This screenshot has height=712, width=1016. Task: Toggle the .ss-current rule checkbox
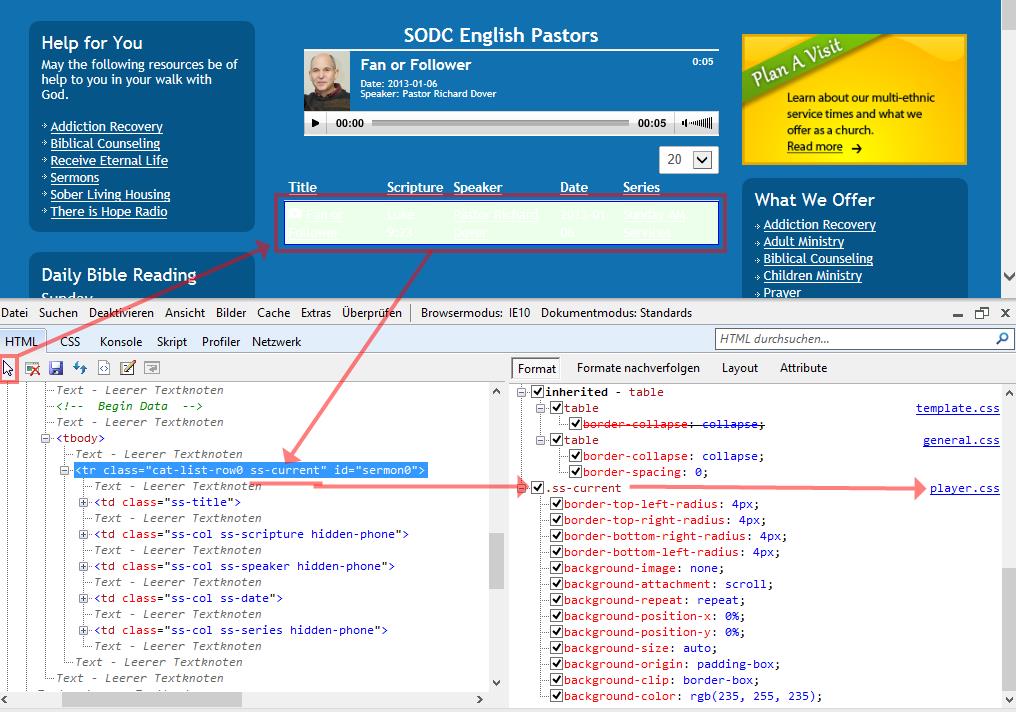(537, 488)
